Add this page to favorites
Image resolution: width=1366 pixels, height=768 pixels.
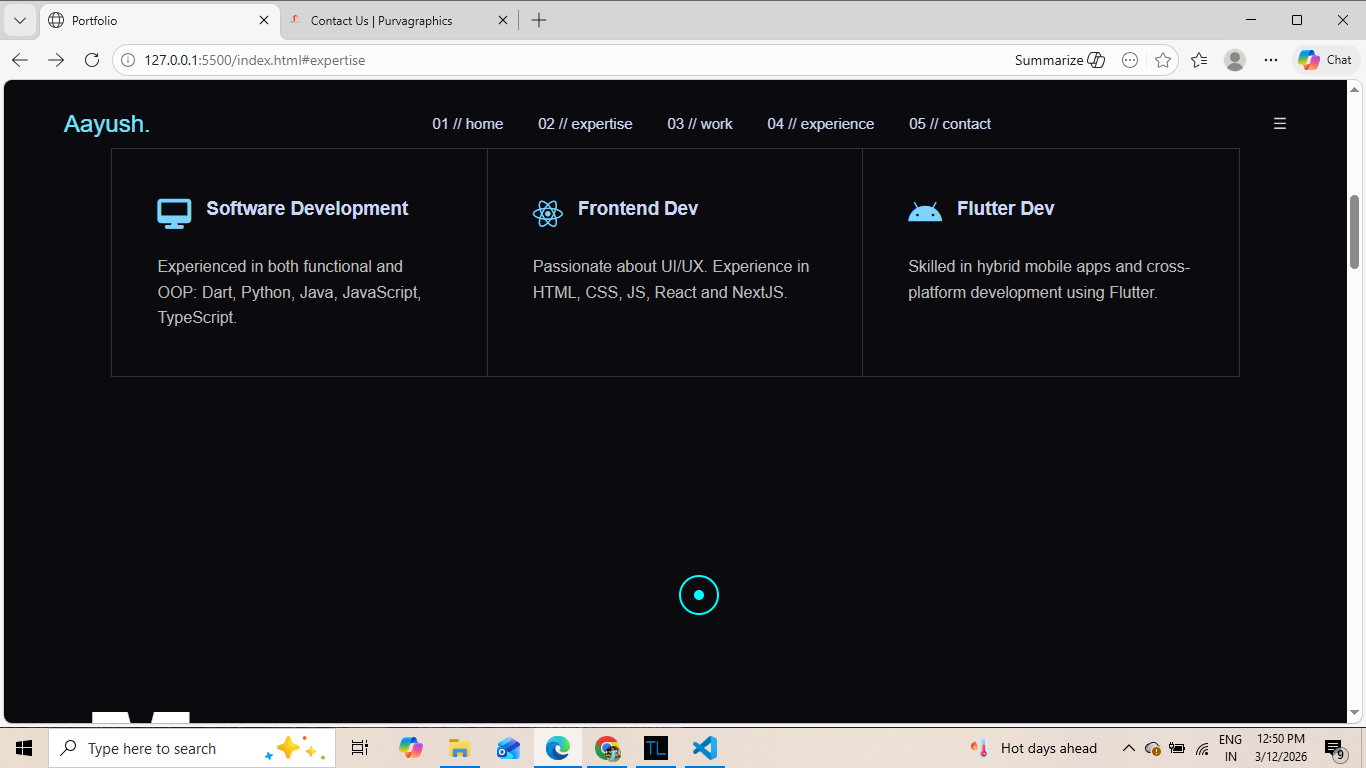tap(1162, 60)
